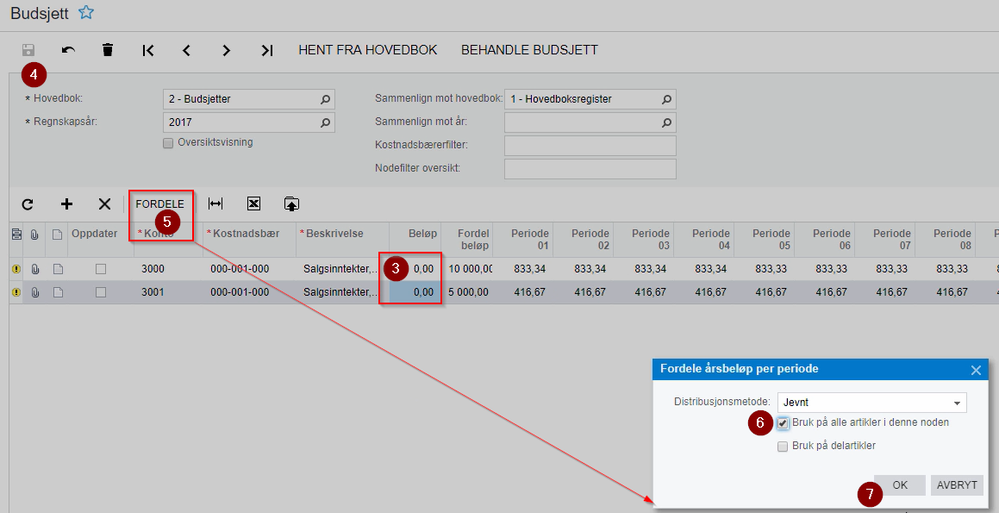The height and width of the screenshot is (513, 999).
Task: Click BEHANDLE BUDSJETT
Action: click(529, 50)
